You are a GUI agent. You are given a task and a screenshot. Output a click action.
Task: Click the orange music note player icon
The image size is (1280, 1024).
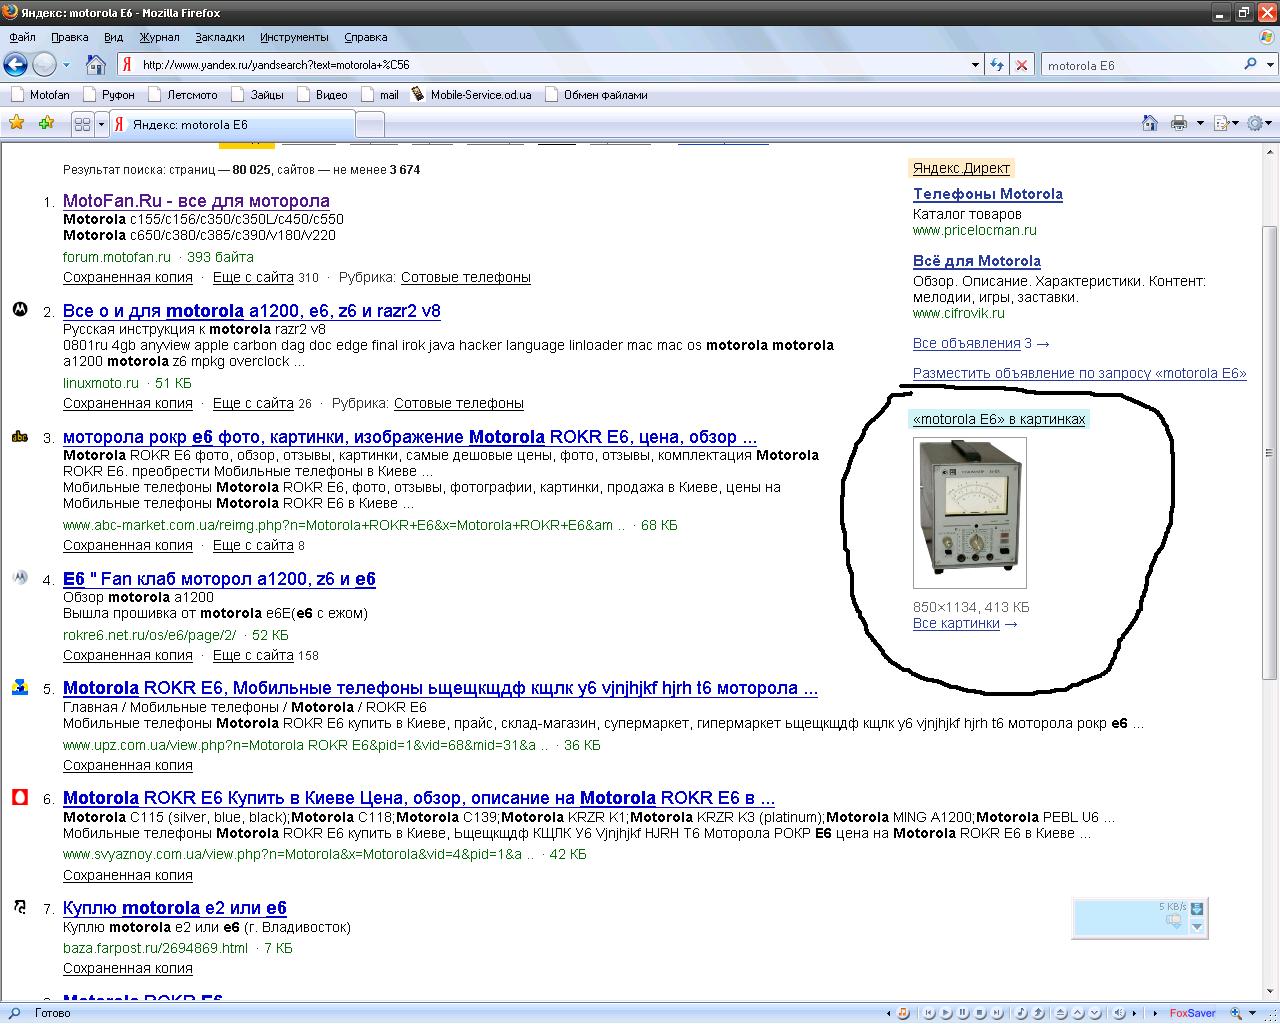pos(903,1013)
